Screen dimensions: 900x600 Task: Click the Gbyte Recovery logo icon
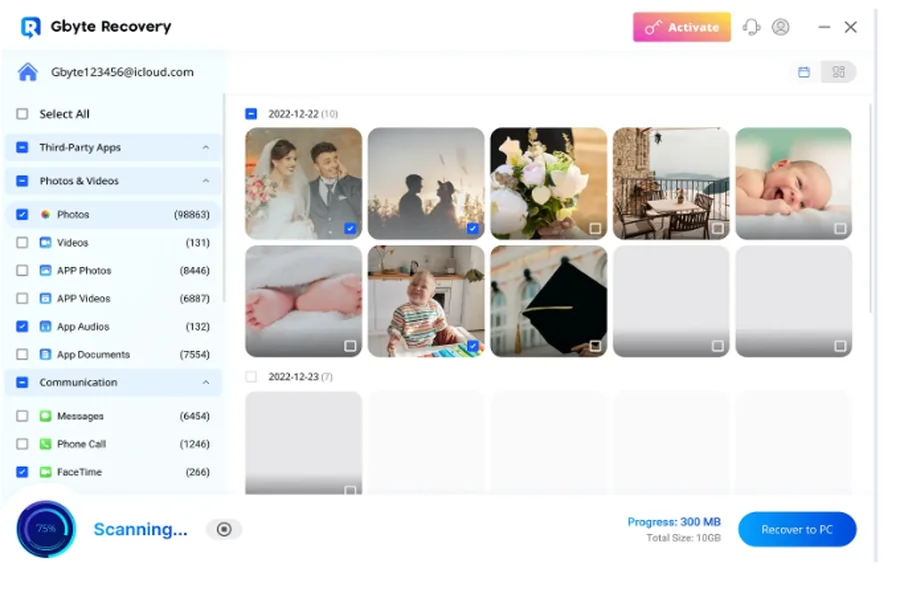(31, 27)
